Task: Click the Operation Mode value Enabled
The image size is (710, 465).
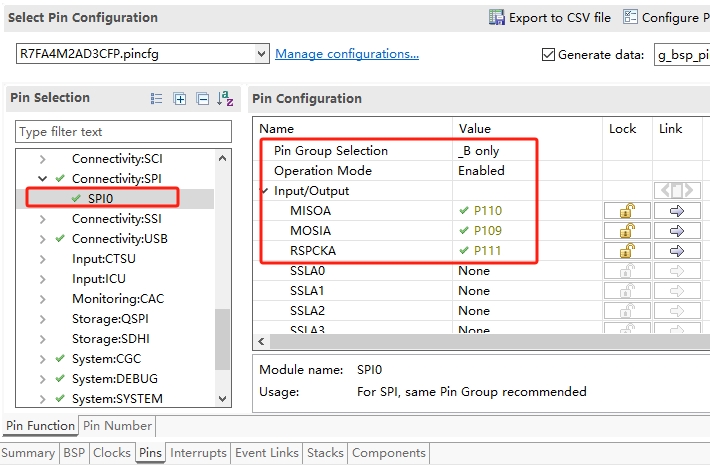Action: point(481,171)
